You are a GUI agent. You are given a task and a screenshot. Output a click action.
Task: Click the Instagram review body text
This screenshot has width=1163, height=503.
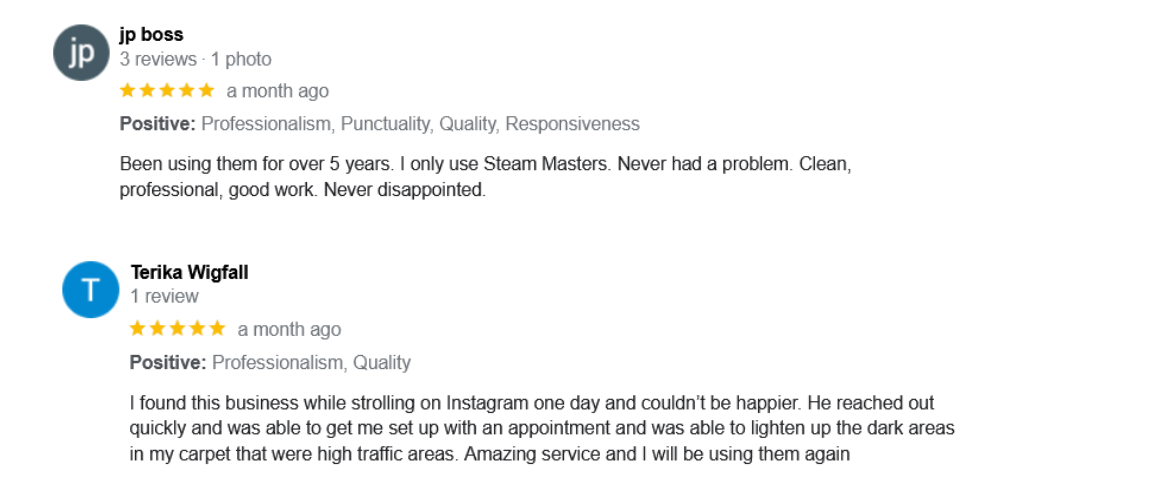click(x=542, y=429)
